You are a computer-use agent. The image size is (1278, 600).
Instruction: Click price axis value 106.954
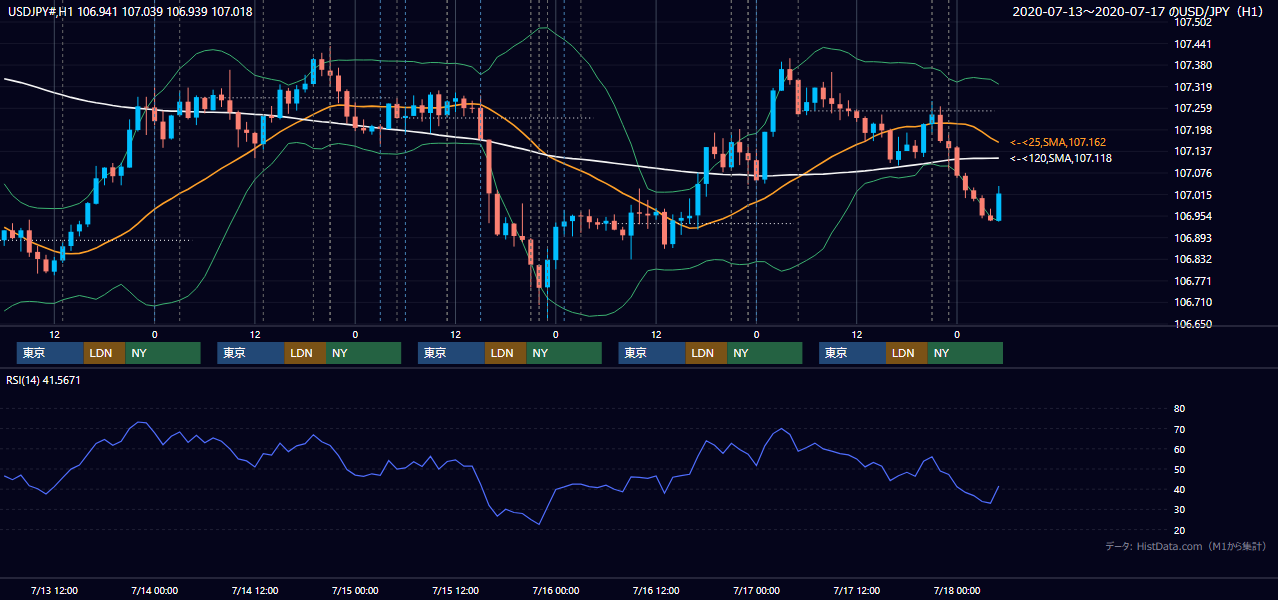pyautogui.click(x=1194, y=216)
